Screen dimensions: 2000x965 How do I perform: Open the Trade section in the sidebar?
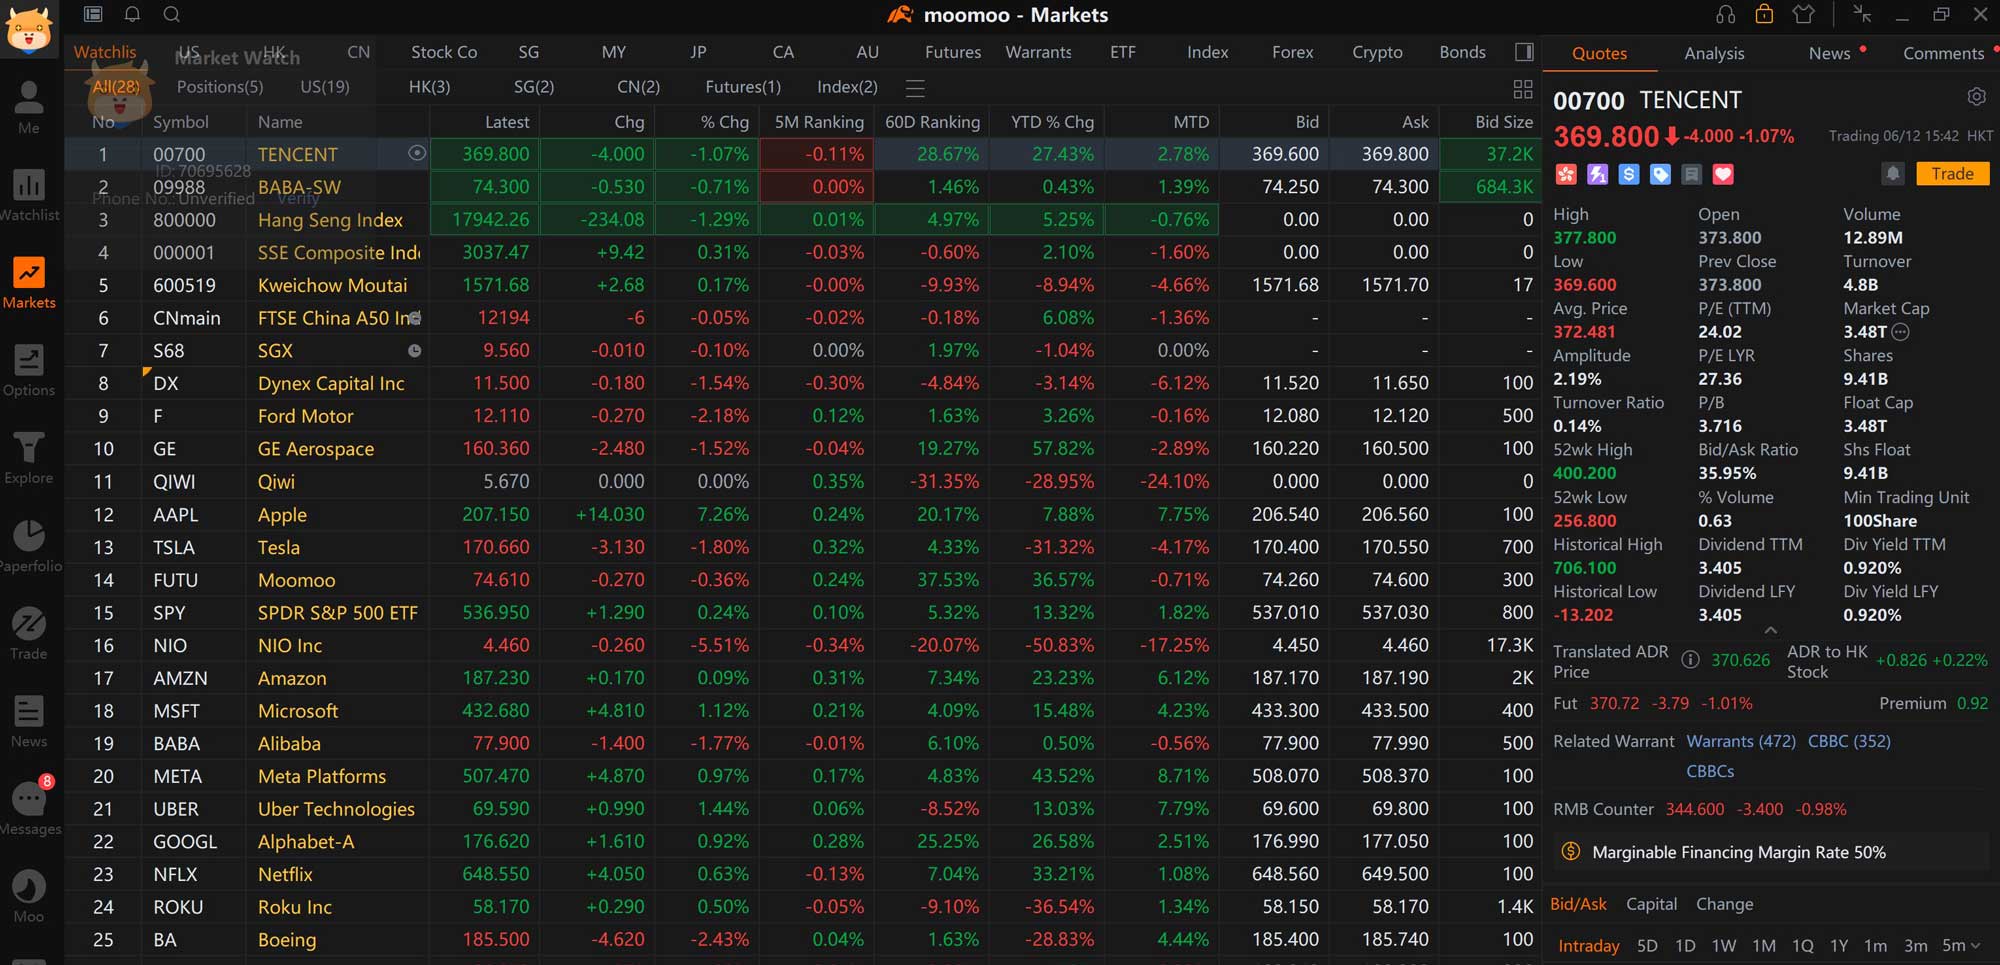(x=29, y=634)
